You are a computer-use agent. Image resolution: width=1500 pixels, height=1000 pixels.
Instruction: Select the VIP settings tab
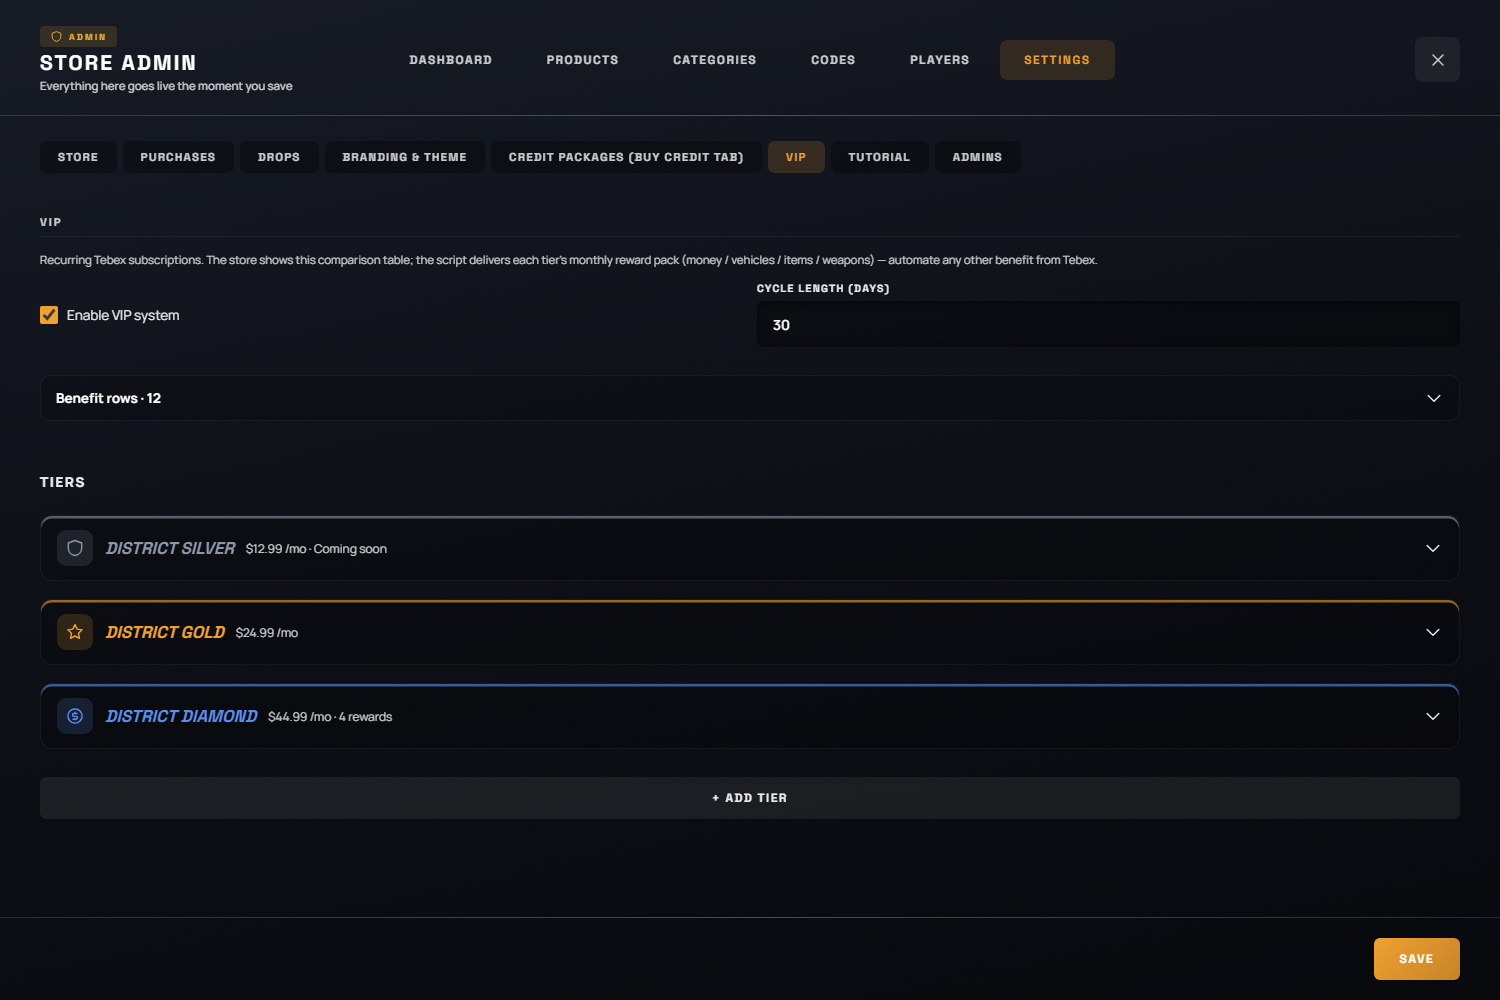796,157
